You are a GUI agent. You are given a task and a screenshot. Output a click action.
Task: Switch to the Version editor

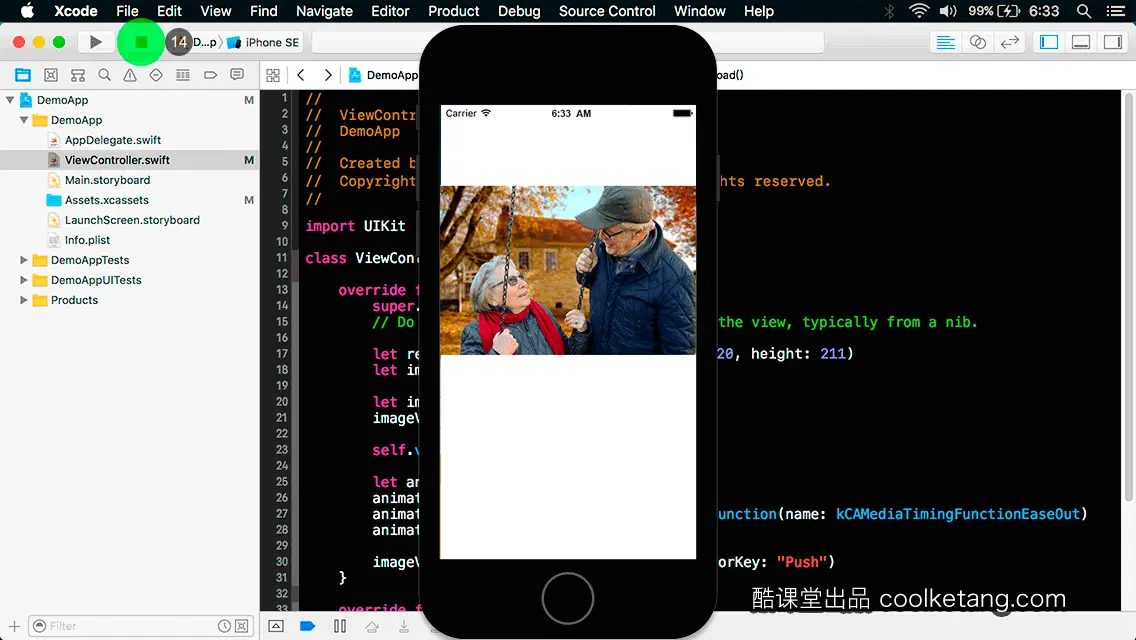pos(1009,43)
